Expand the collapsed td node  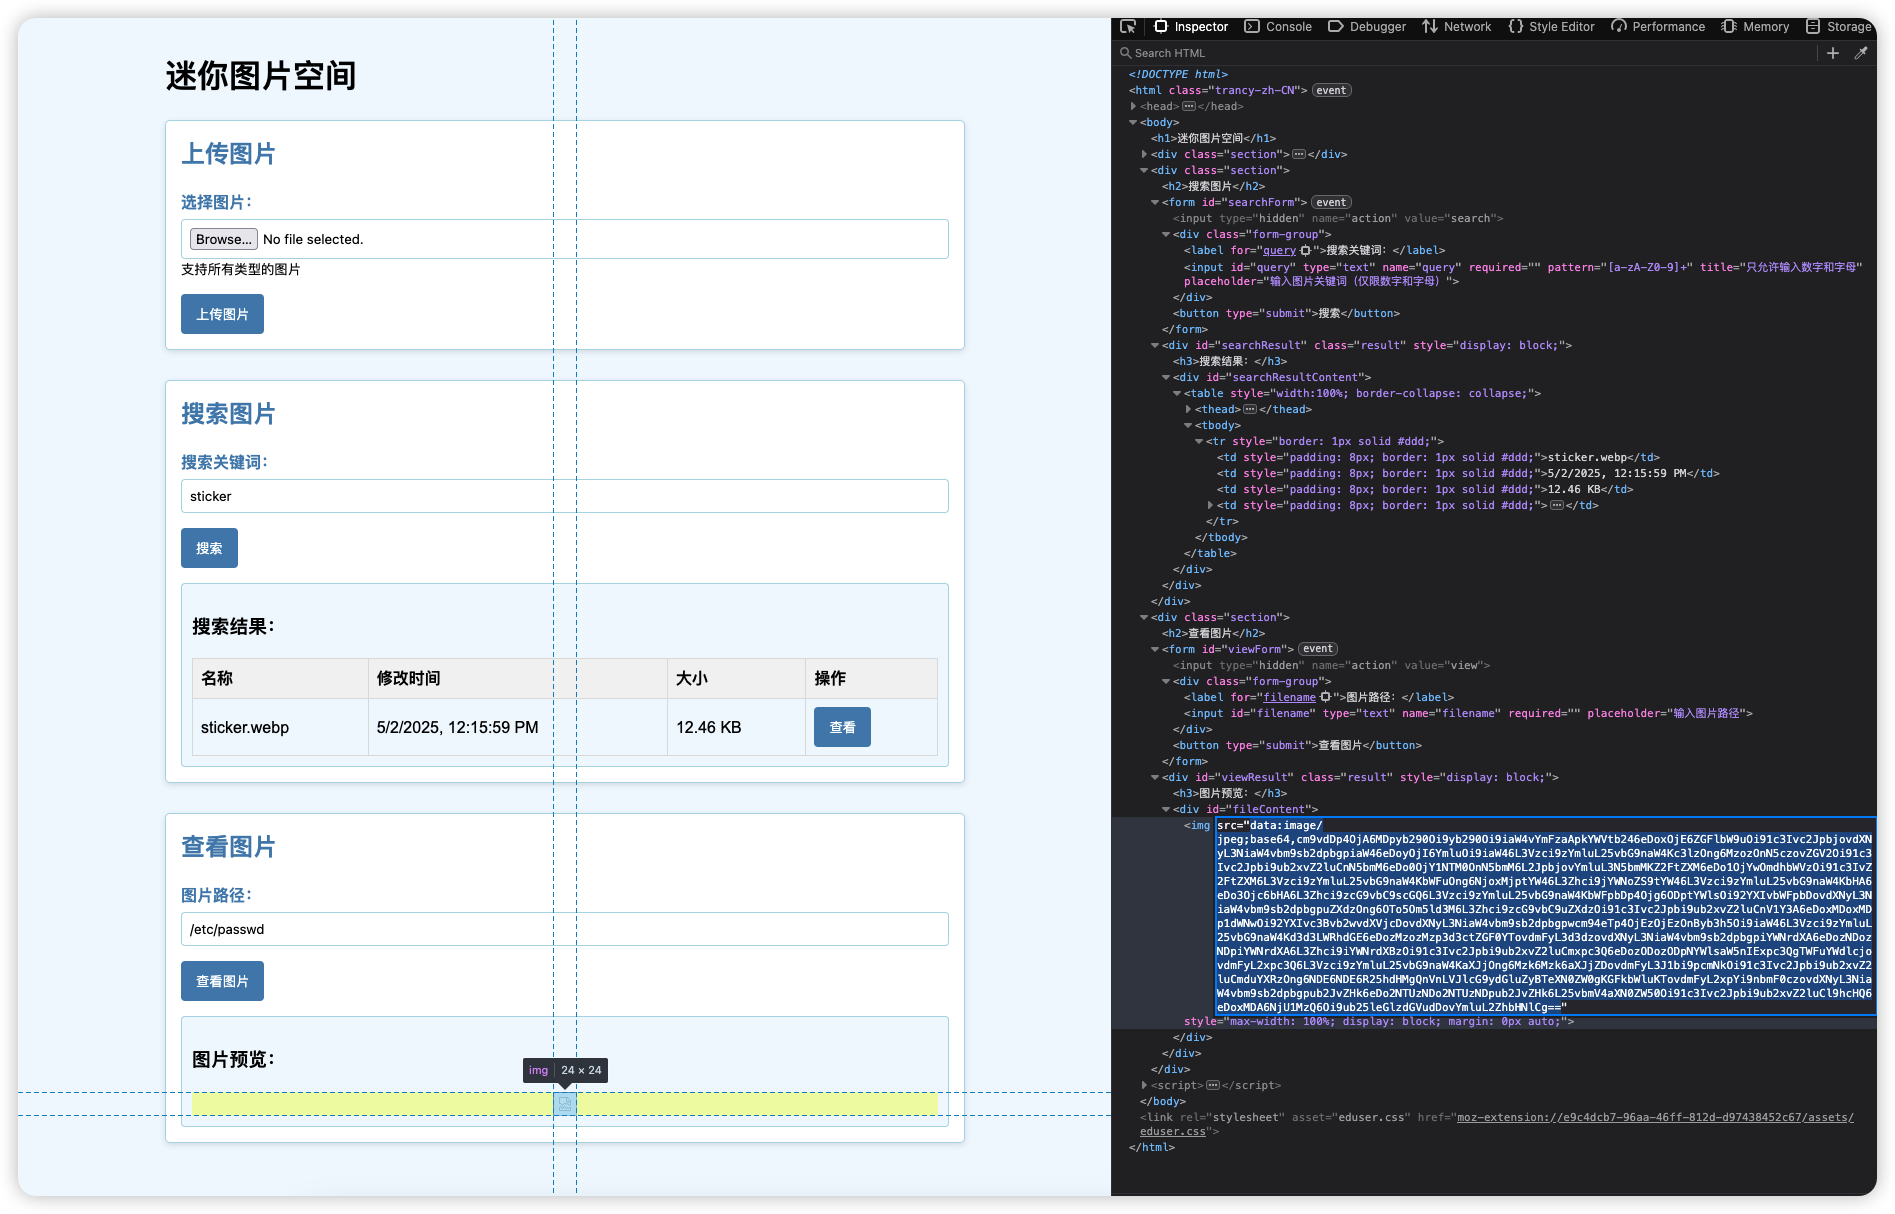coord(1210,505)
